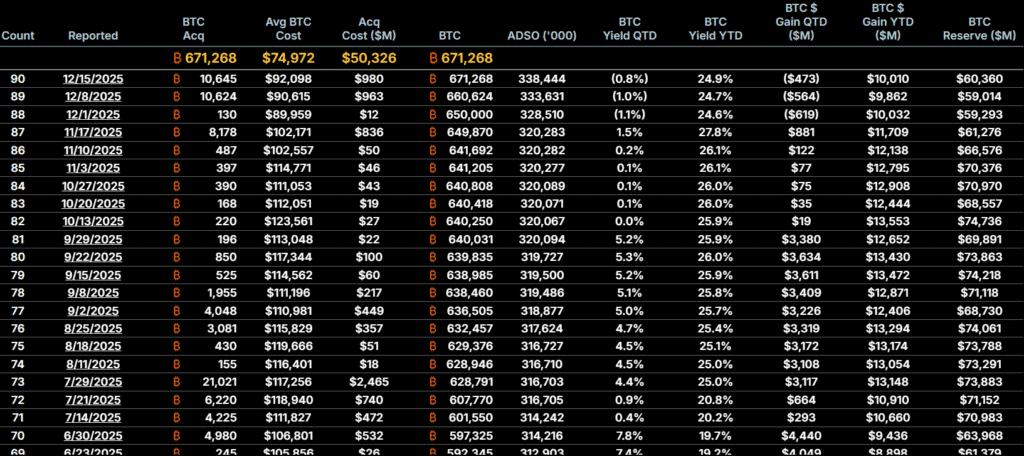Click the $10,010 gain YTD cell

click(x=888, y=79)
